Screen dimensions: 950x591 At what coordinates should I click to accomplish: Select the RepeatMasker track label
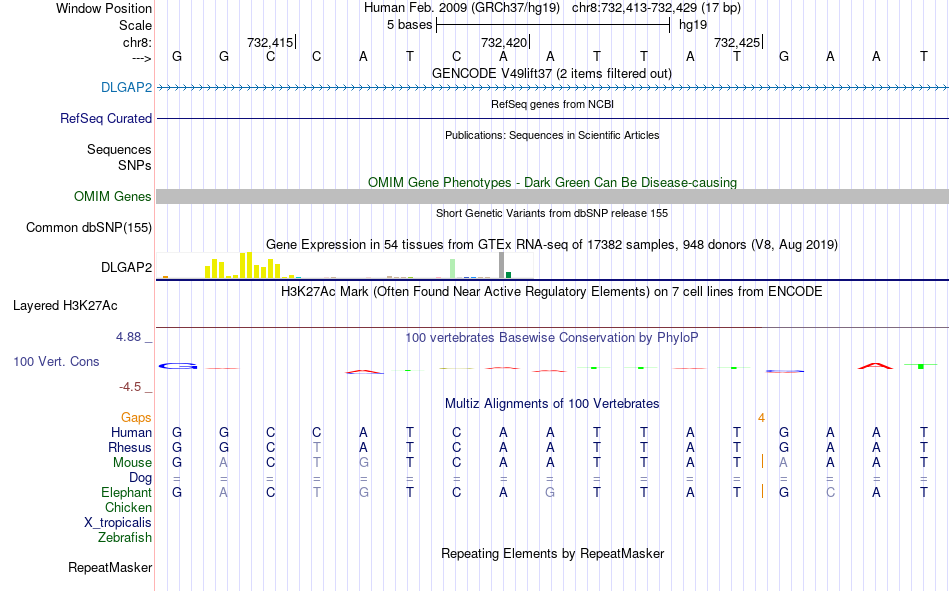(x=110, y=567)
